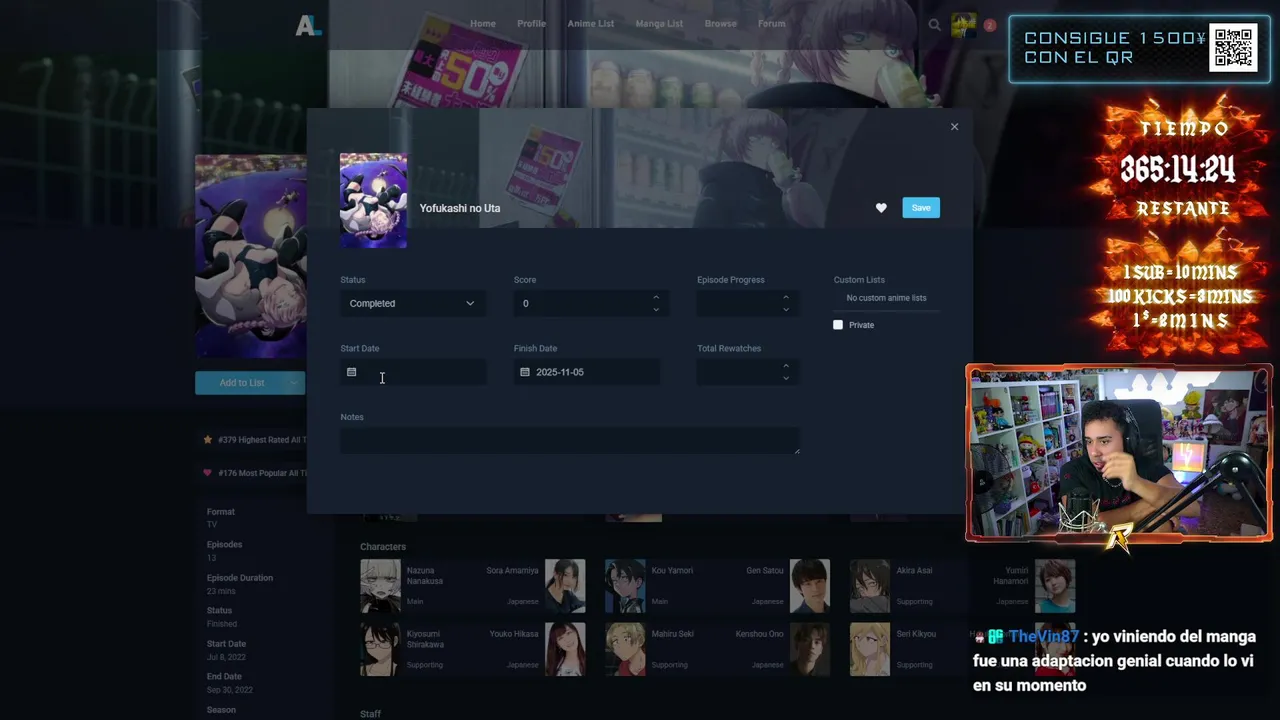1280x720 pixels.
Task: Increase Total Rewatches
Action: pyautogui.click(x=786, y=366)
